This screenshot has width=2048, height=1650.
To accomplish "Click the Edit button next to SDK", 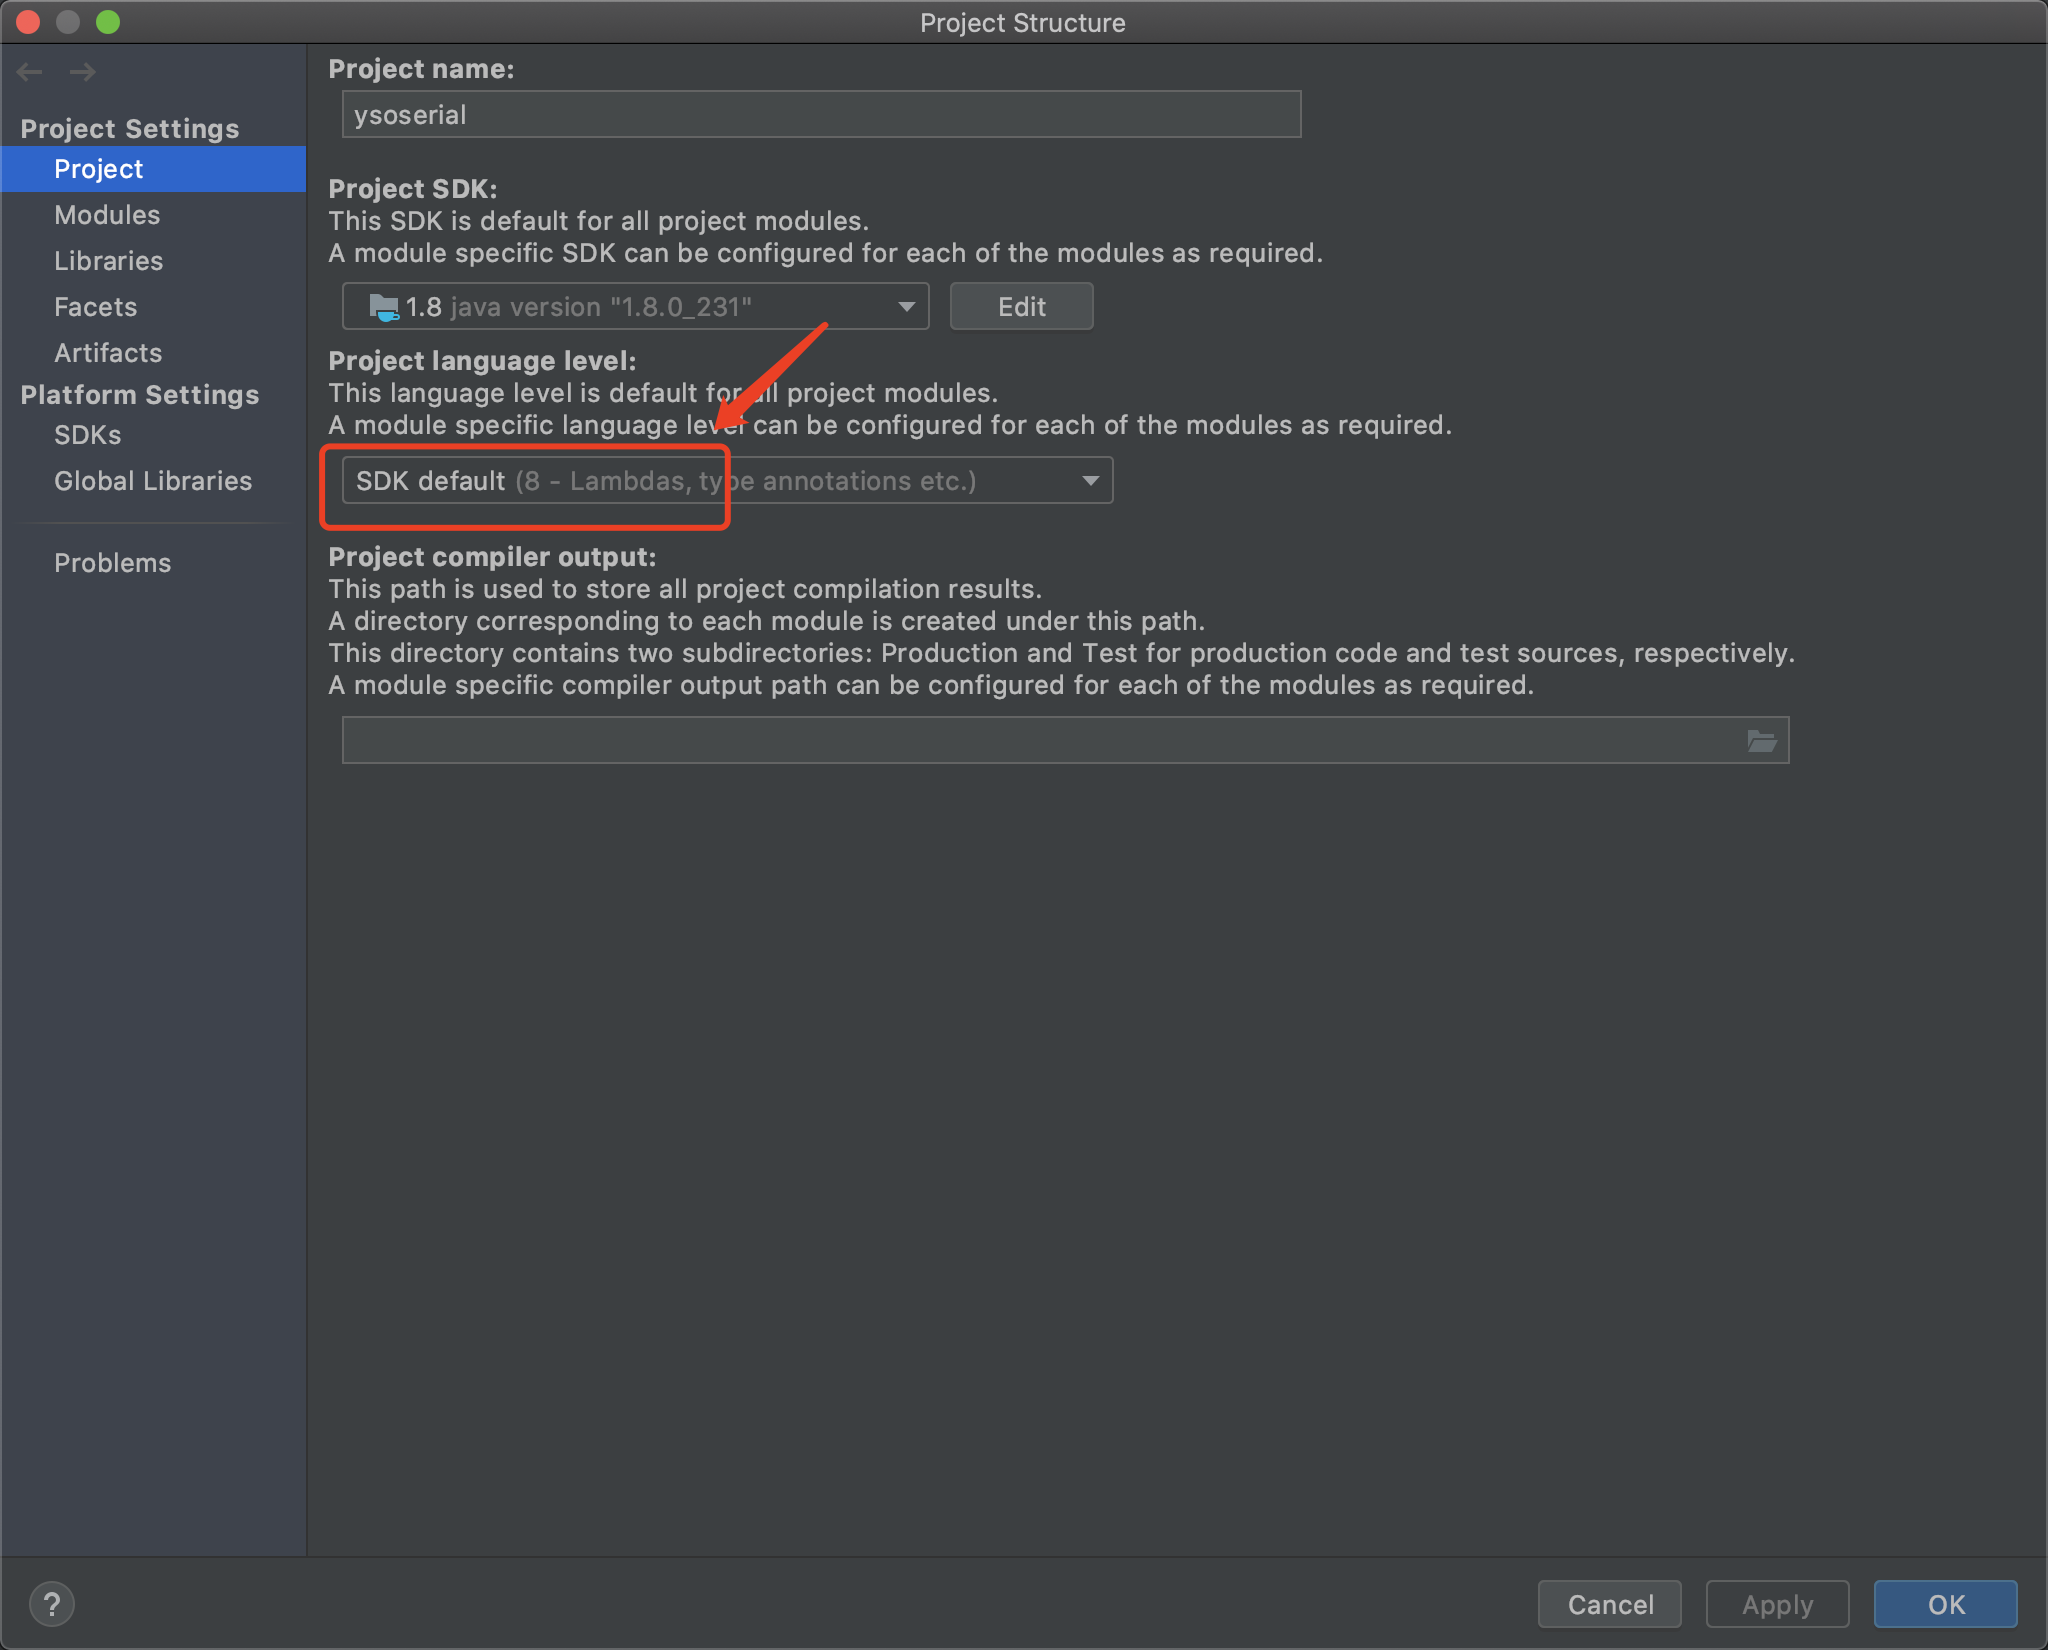I will 1021,307.
